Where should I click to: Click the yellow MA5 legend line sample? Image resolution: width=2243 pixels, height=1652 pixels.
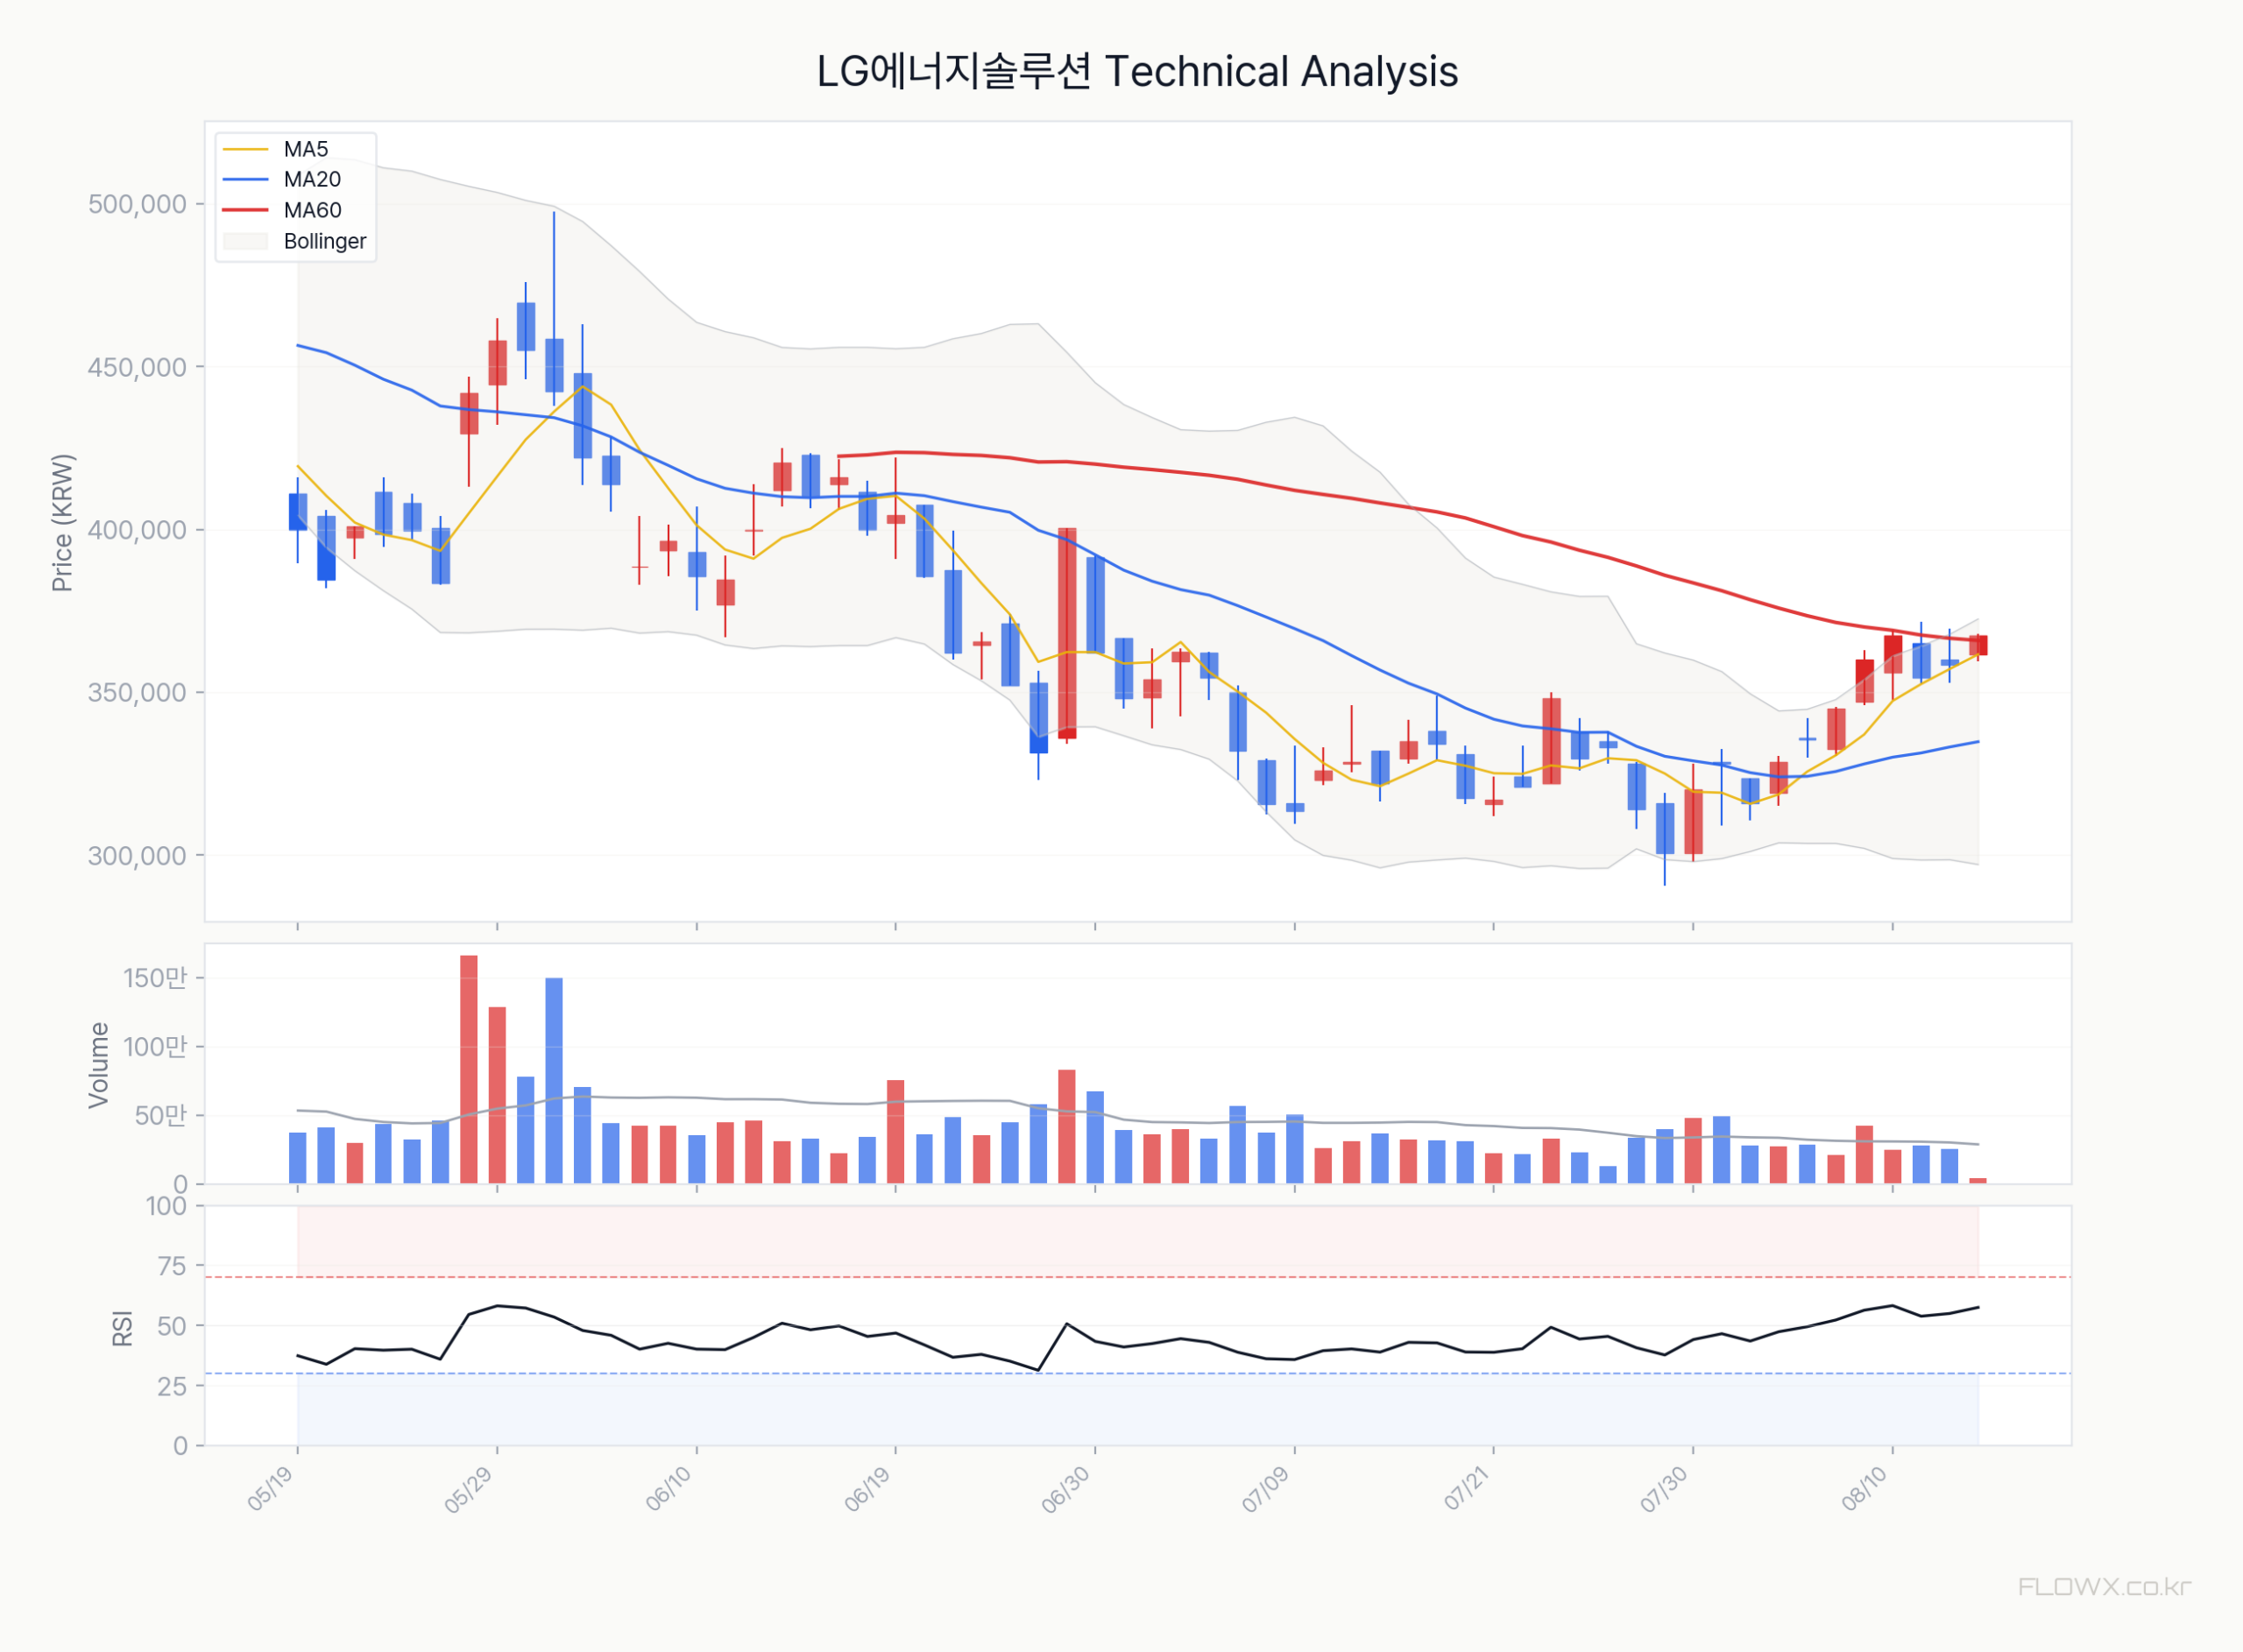(x=246, y=149)
